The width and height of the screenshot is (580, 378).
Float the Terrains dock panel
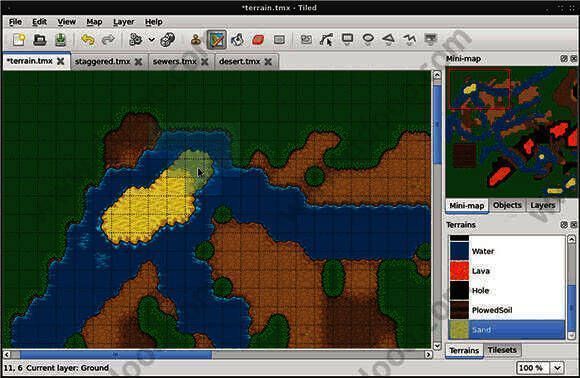pos(564,225)
